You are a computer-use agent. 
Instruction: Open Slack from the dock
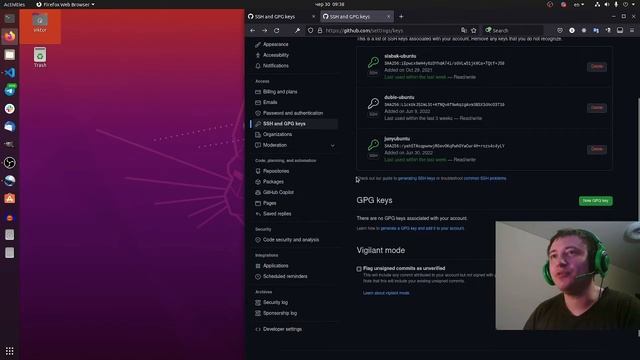click(x=9, y=109)
